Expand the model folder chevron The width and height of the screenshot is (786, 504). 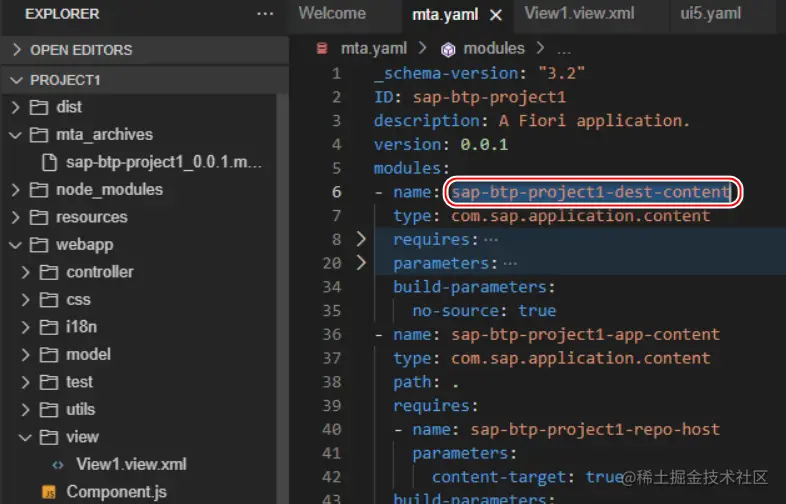coord(26,355)
